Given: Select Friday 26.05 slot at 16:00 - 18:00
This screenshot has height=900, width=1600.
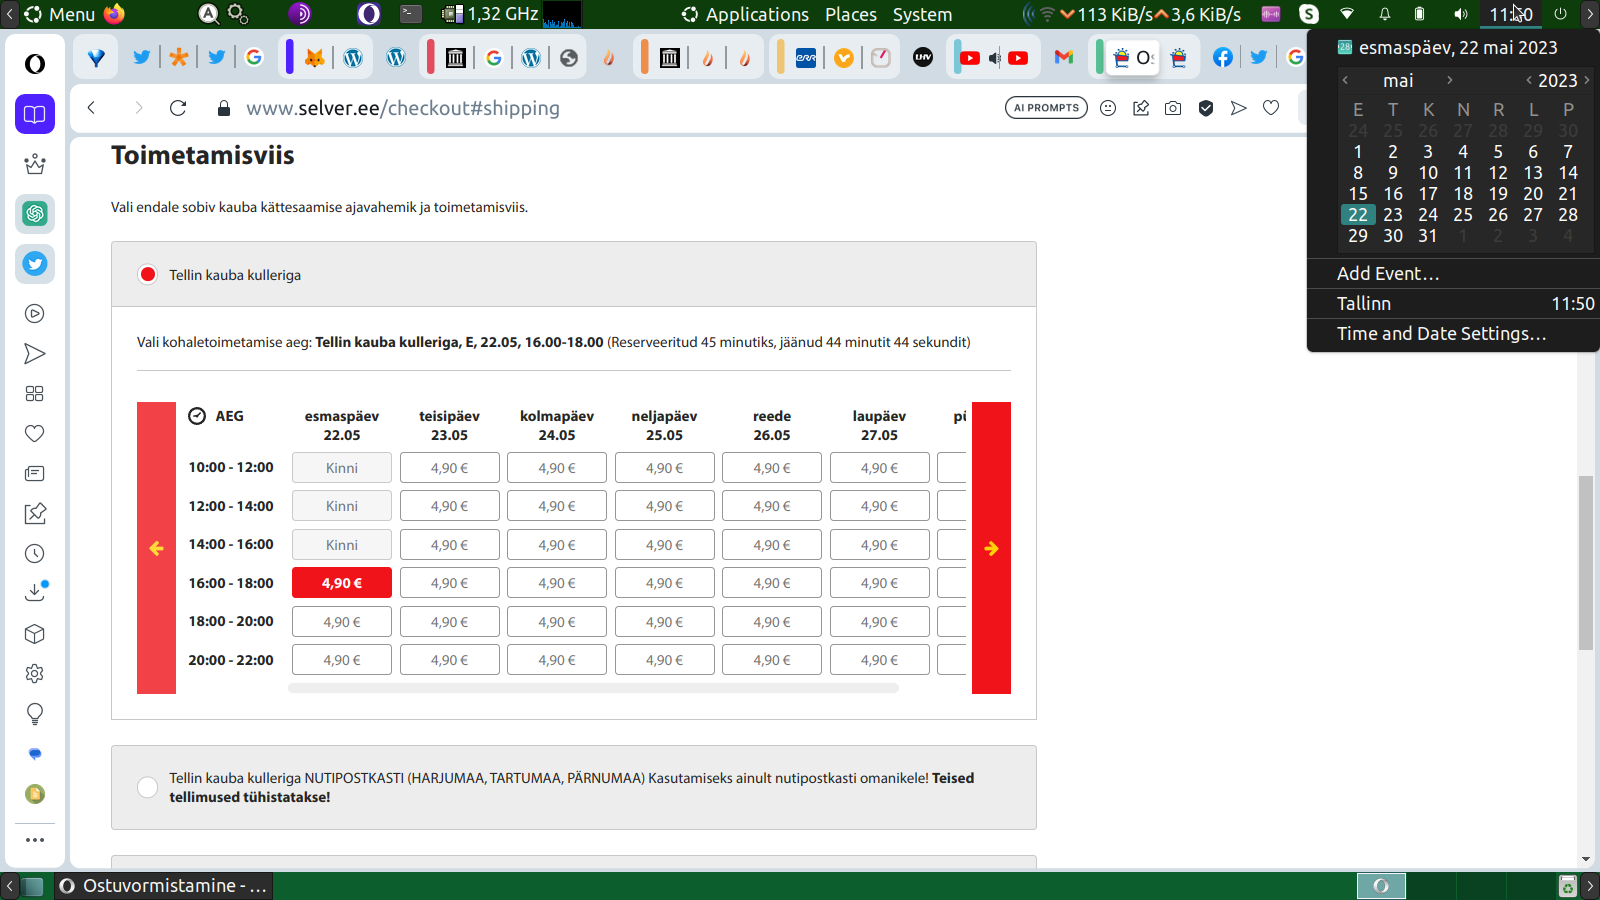Looking at the screenshot, I should 772,583.
